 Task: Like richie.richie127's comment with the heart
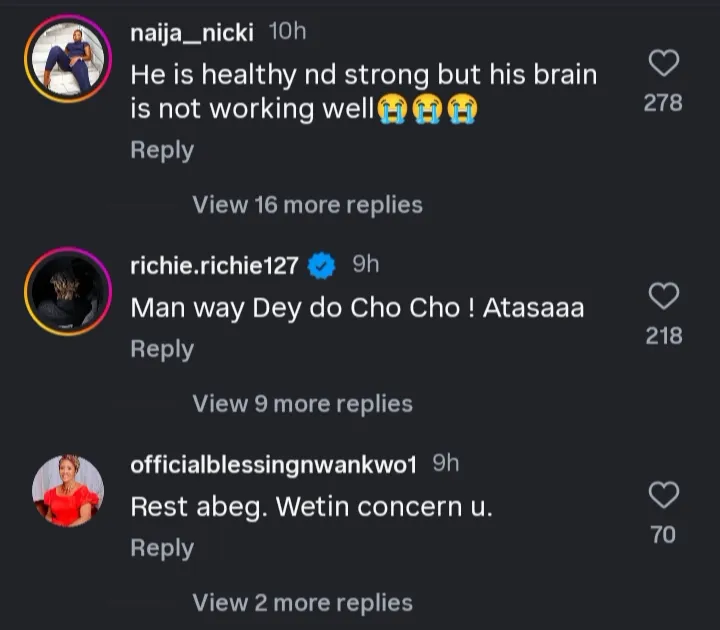tap(664, 295)
